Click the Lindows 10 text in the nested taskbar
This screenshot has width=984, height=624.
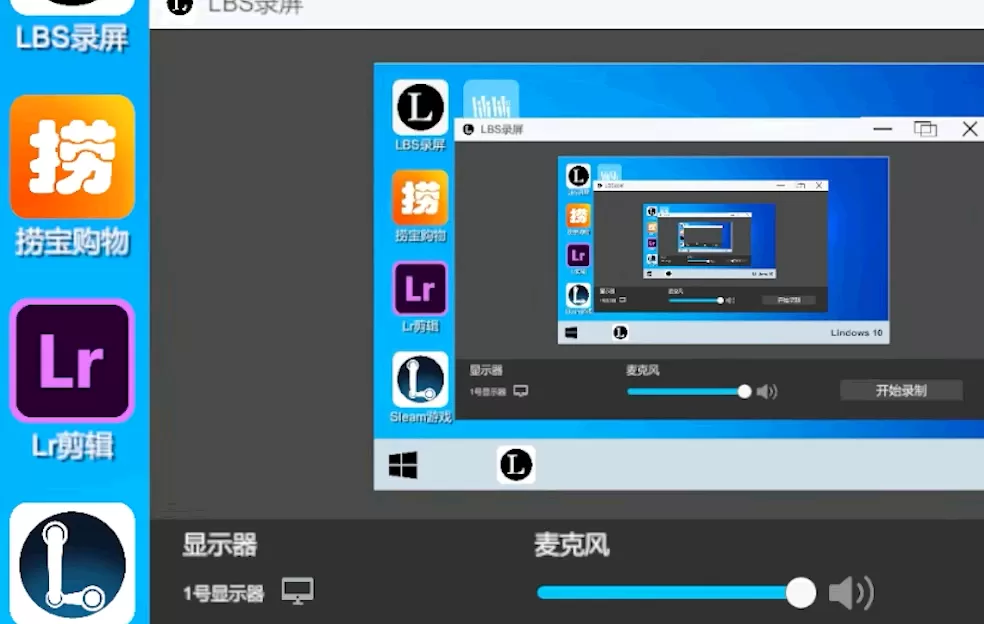[857, 333]
